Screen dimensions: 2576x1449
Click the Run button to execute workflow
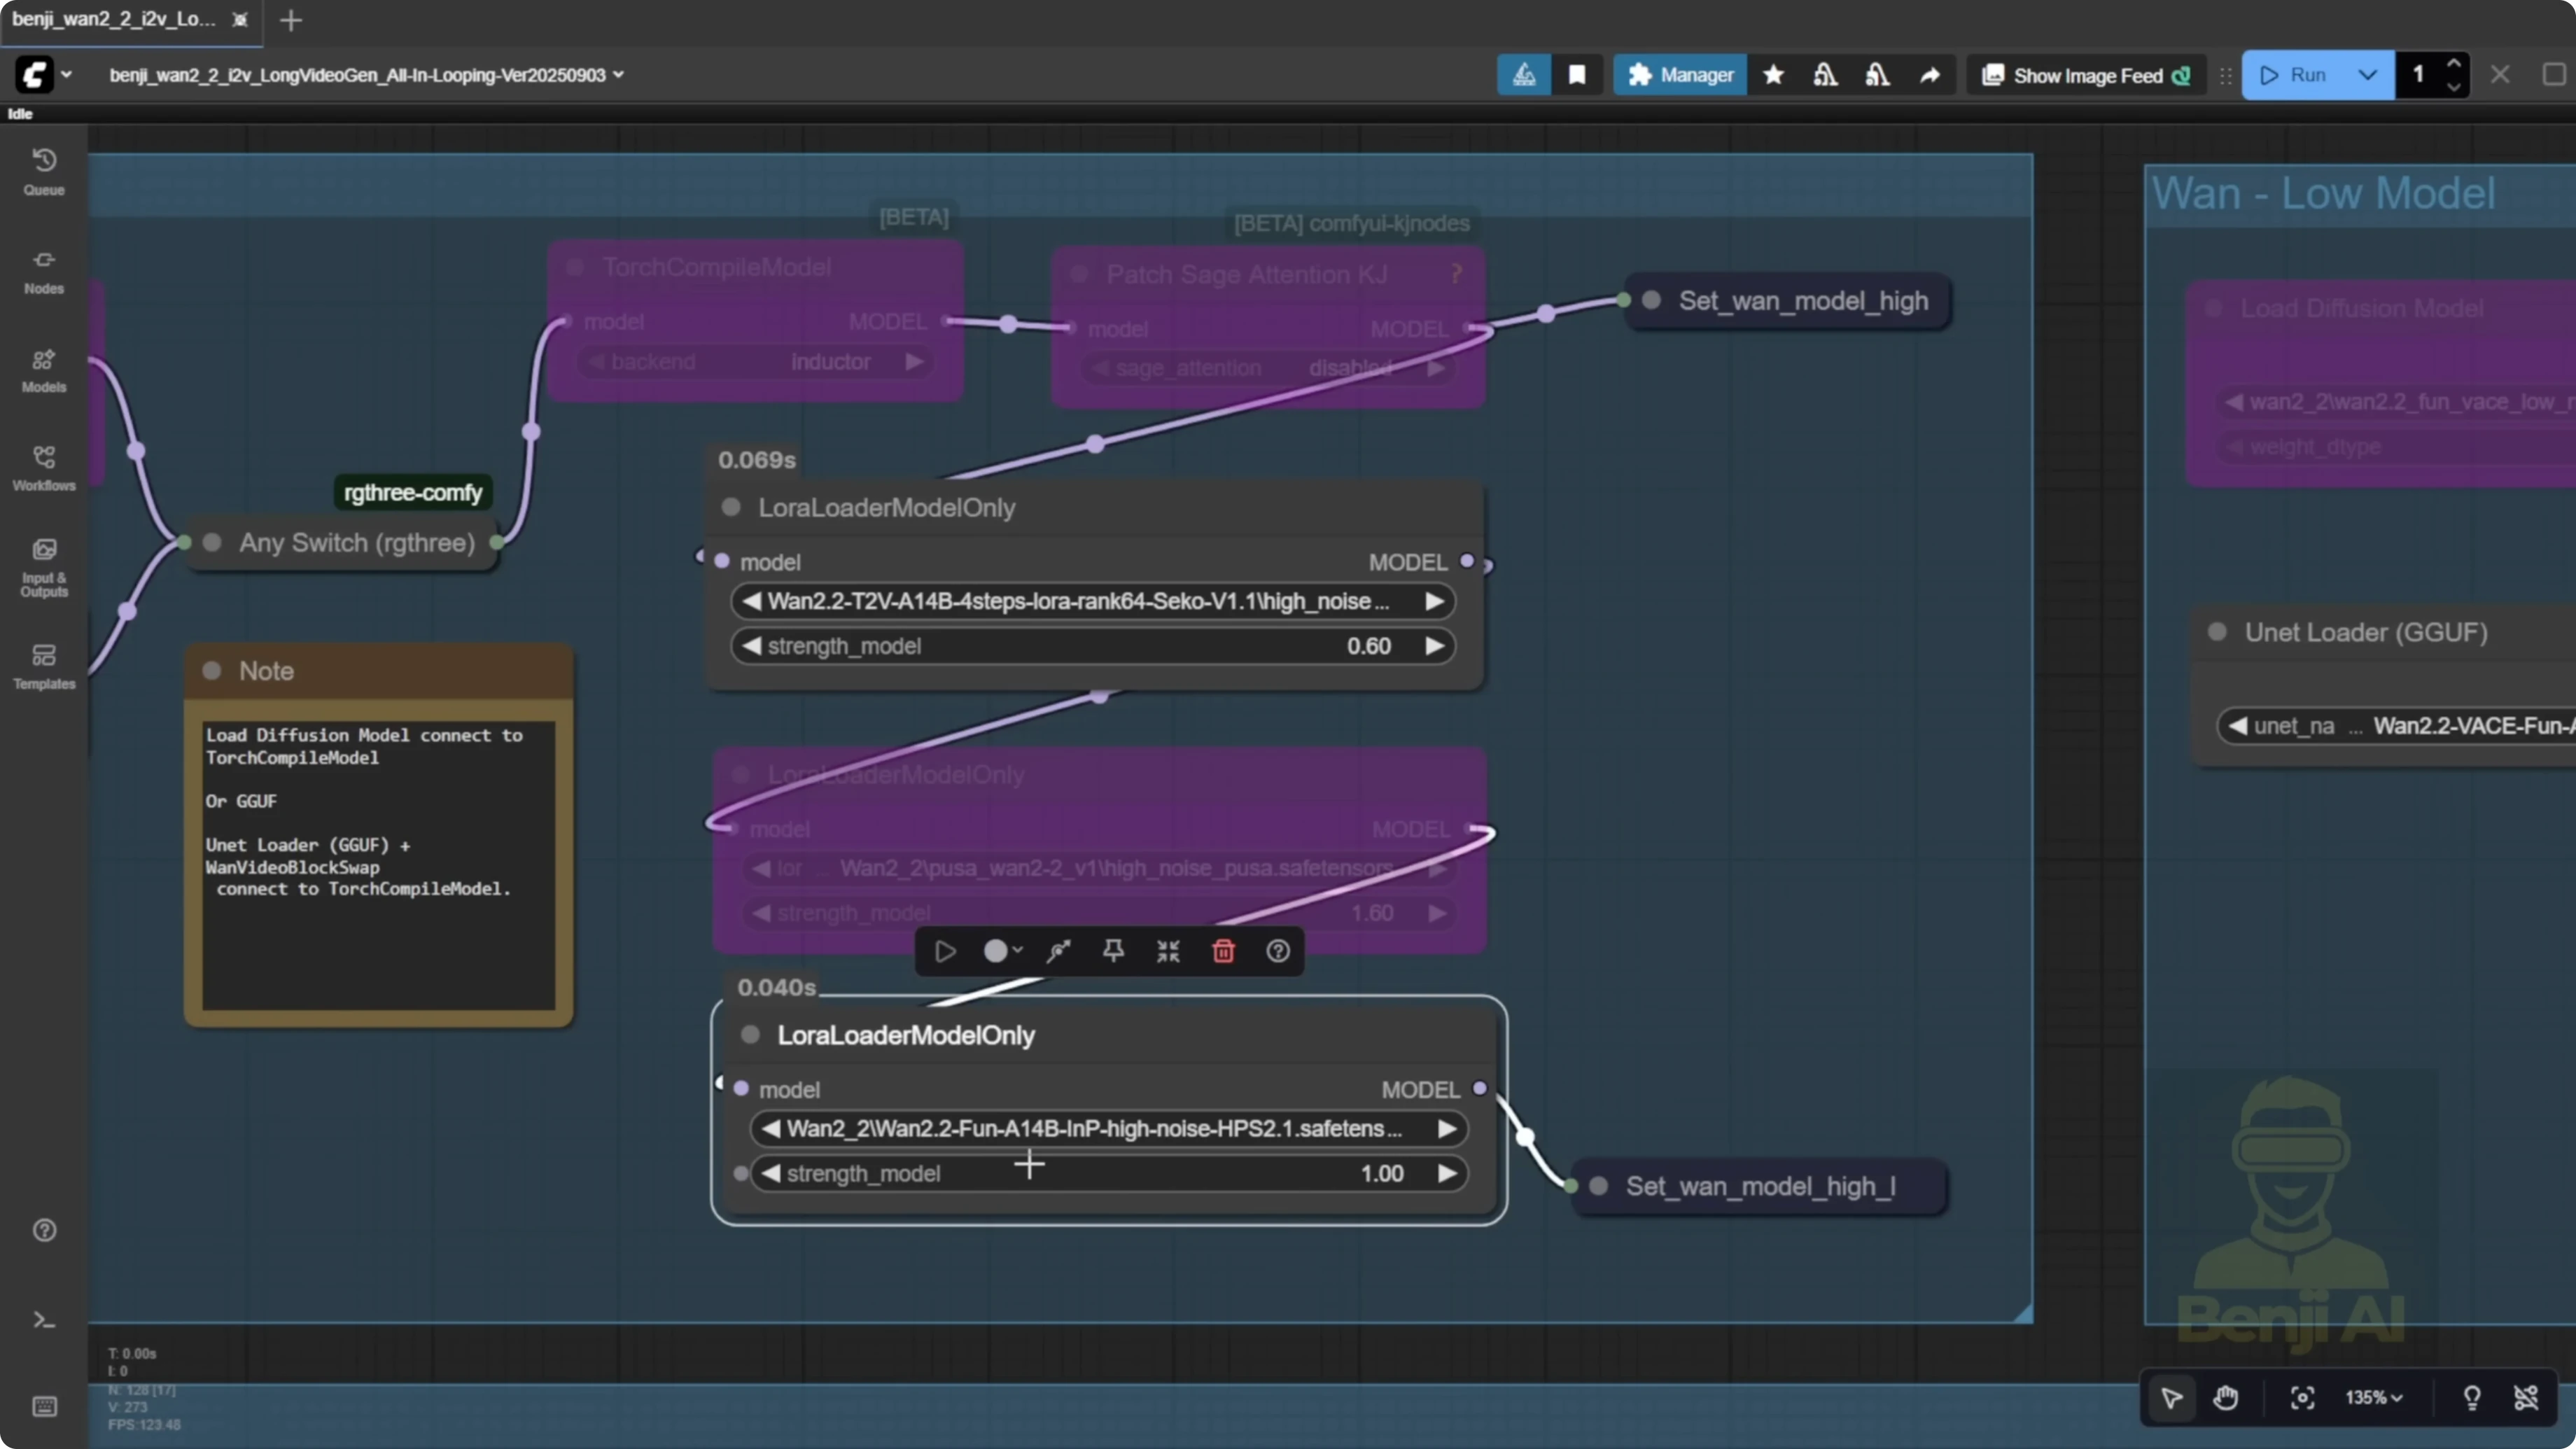2300,74
